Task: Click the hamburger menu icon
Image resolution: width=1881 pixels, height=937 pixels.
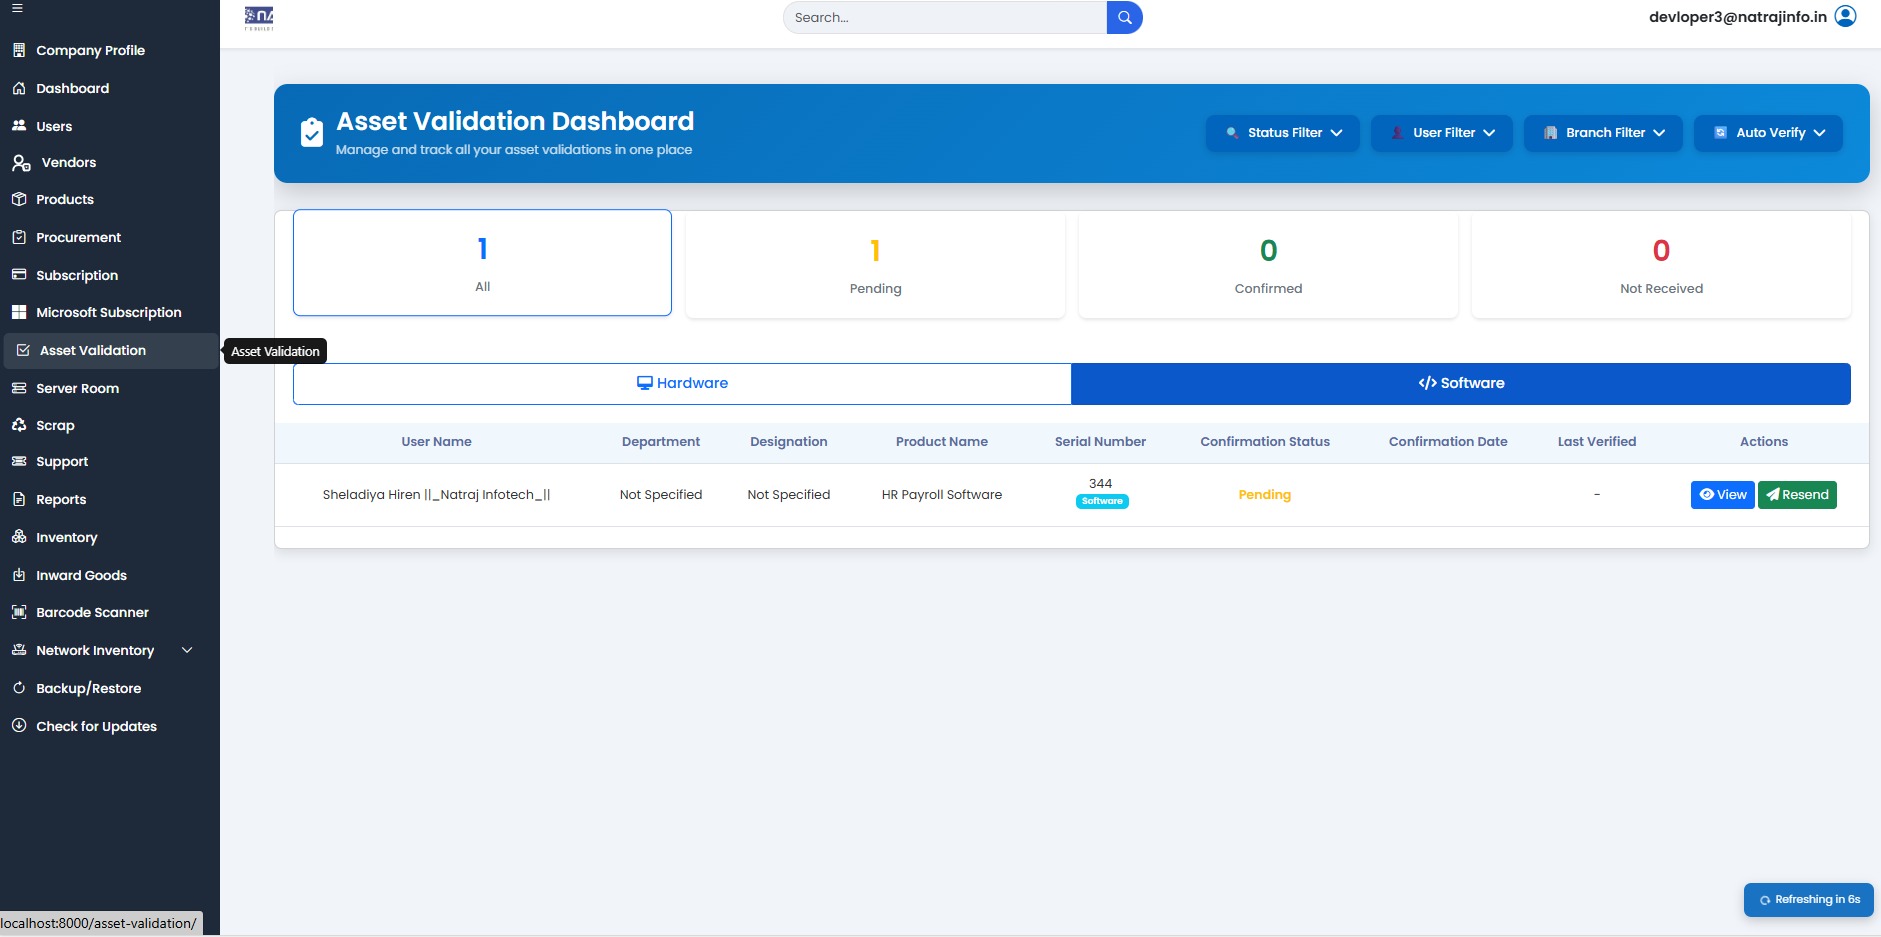Action: pyautogui.click(x=17, y=8)
